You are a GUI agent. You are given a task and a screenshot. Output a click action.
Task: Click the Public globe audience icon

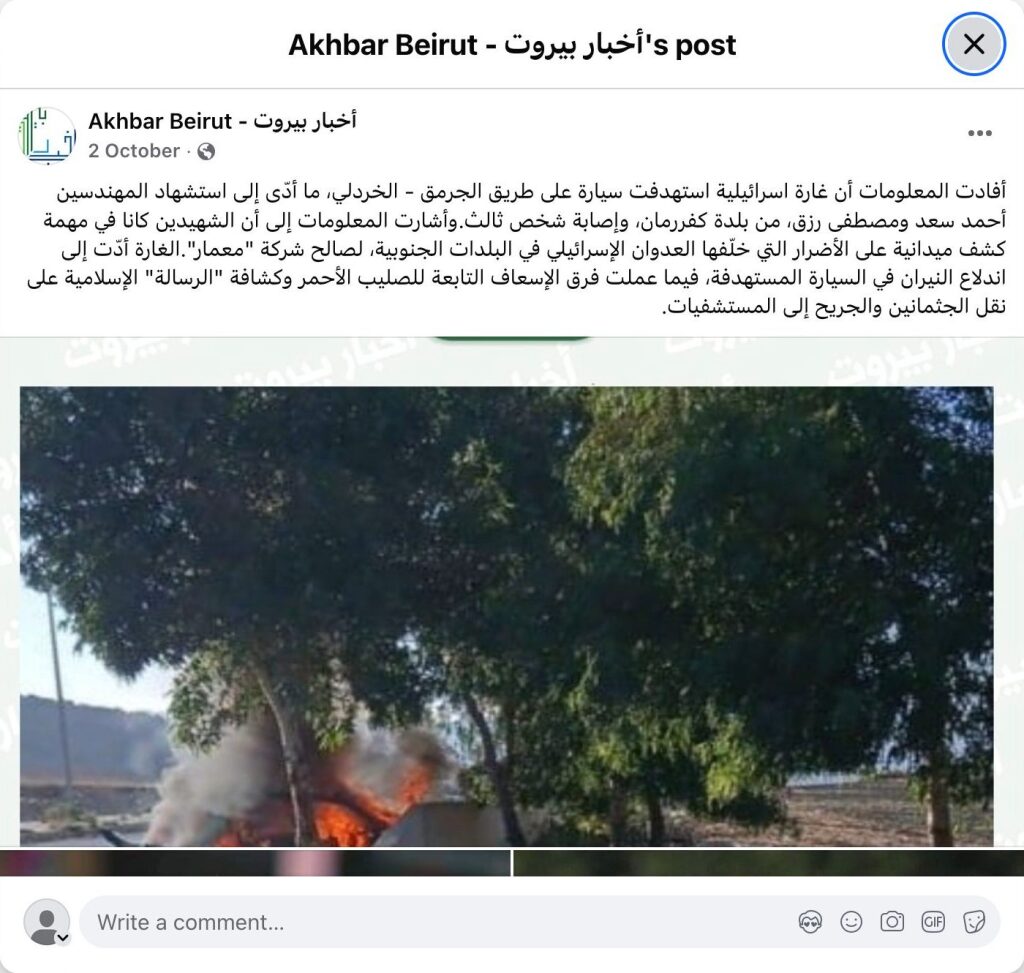pos(206,152)
